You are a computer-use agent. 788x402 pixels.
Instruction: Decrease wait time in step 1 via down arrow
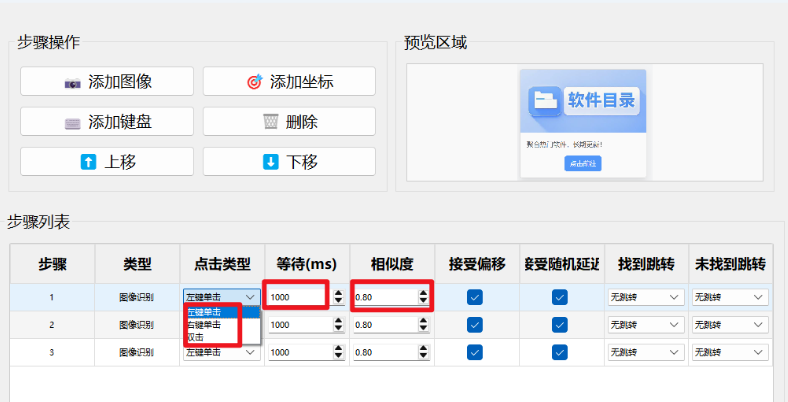[x=339, y=301]
